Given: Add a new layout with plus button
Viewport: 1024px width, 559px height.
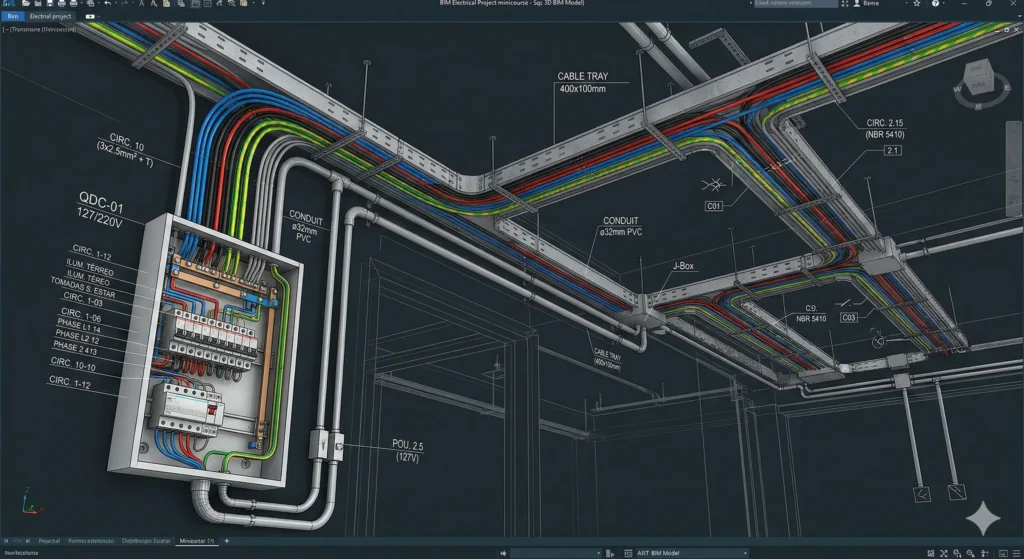Looking at the screenshot, I should click(x=227, y=540).
